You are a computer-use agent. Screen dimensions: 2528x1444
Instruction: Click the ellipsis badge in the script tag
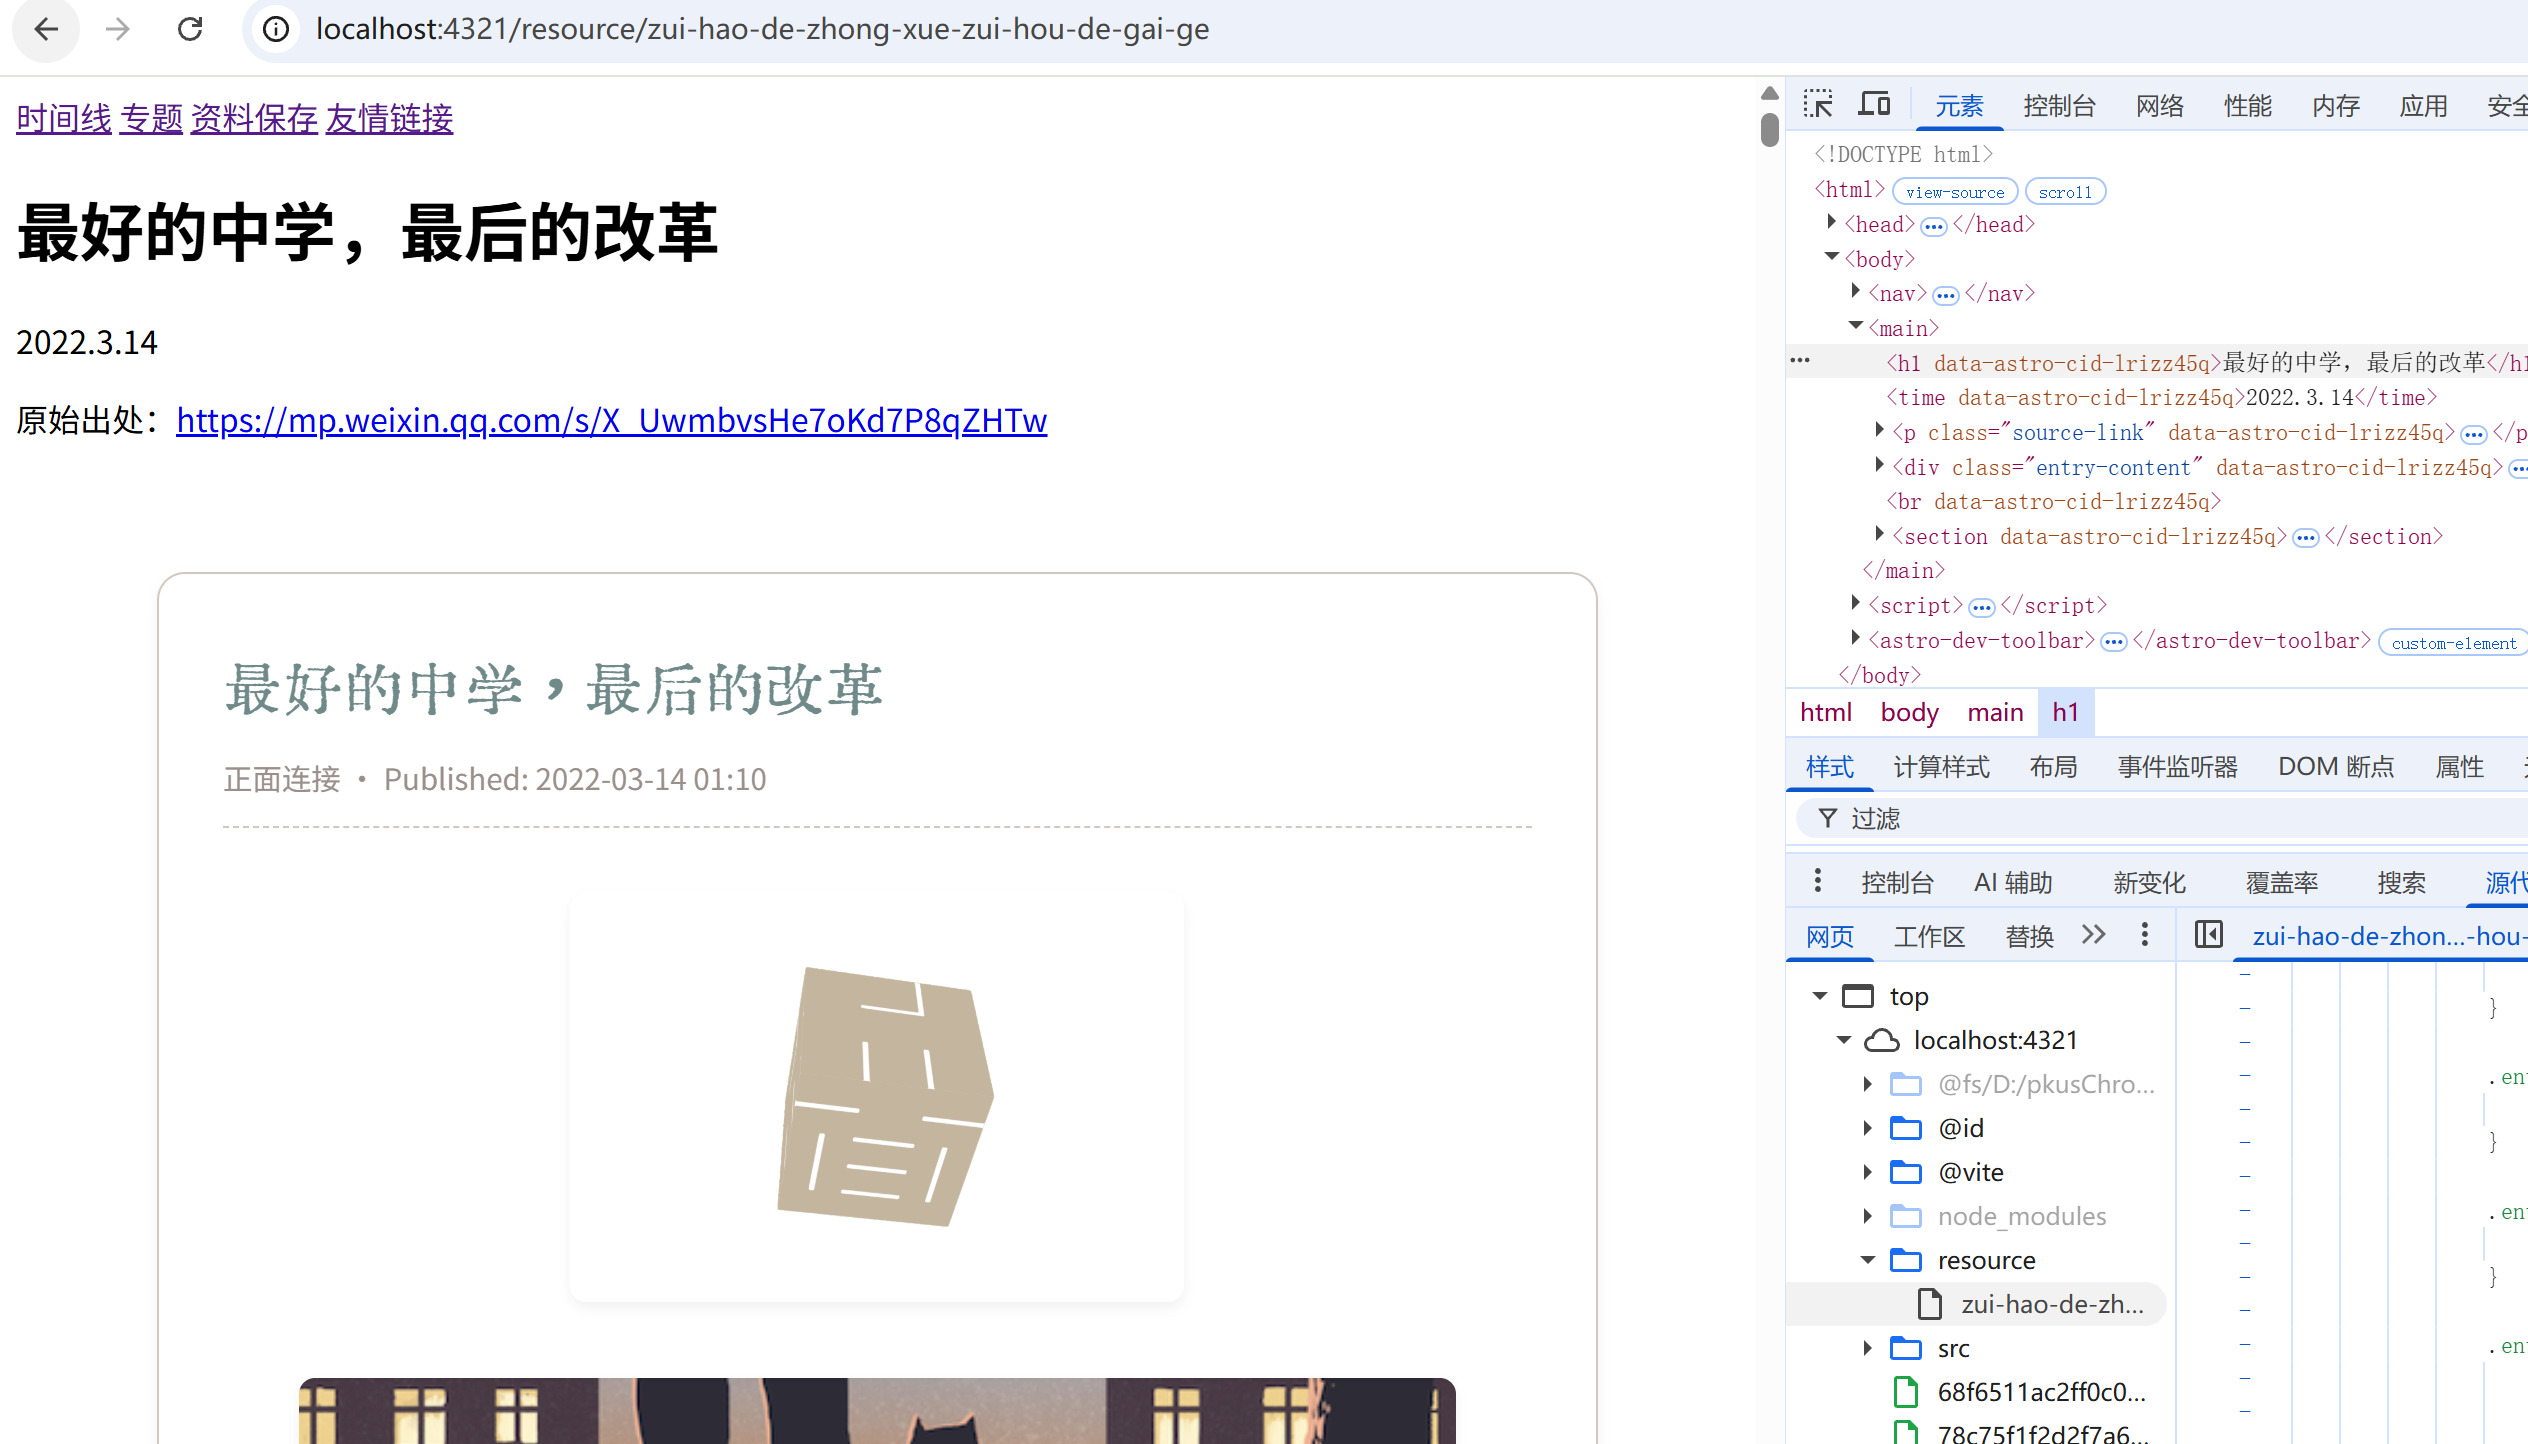tap(1982, 608)
